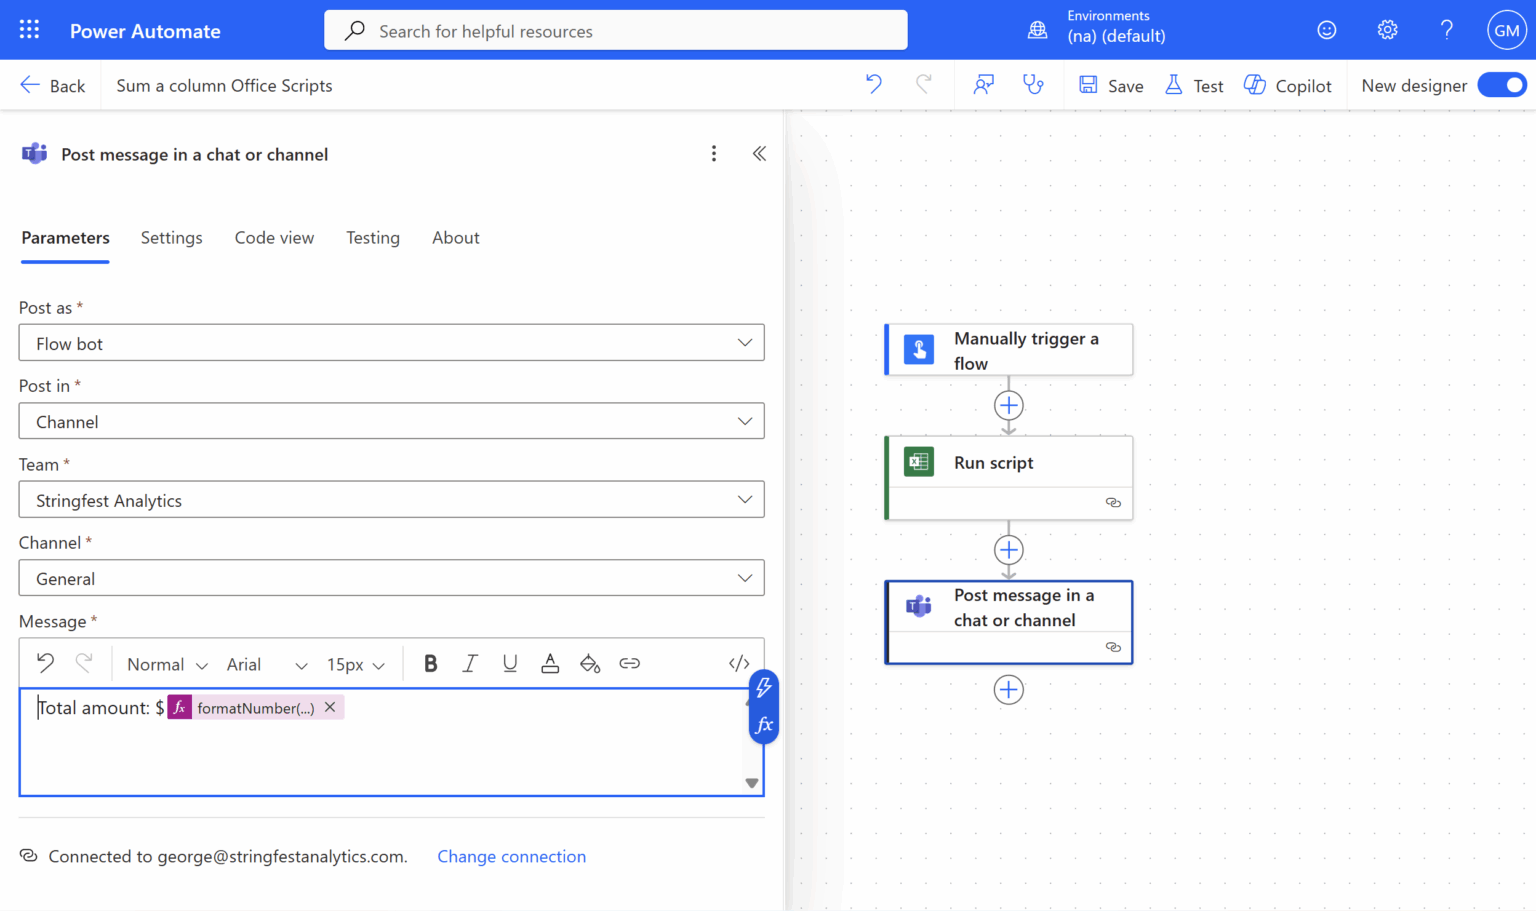Remove the formatNumber expression token
Screen dimensions: 1536x911
click(x=330, y=707)
